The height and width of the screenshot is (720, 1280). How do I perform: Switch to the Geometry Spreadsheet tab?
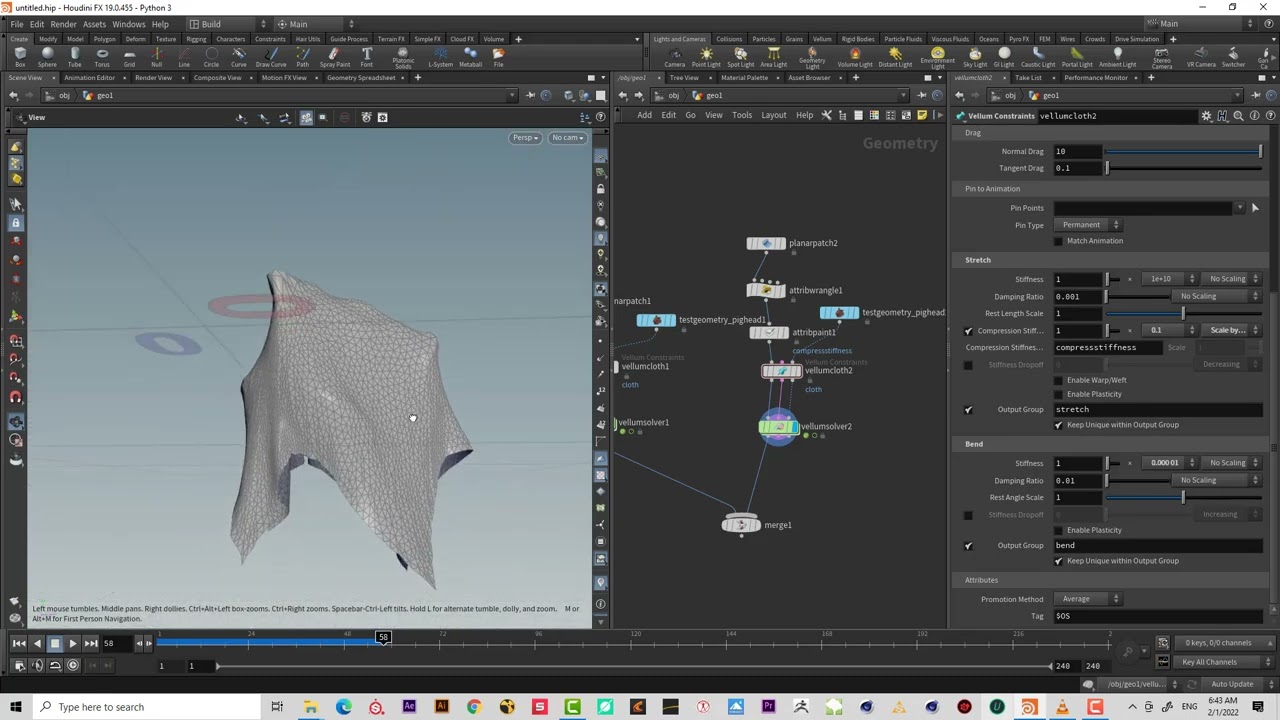coord(361,78)
